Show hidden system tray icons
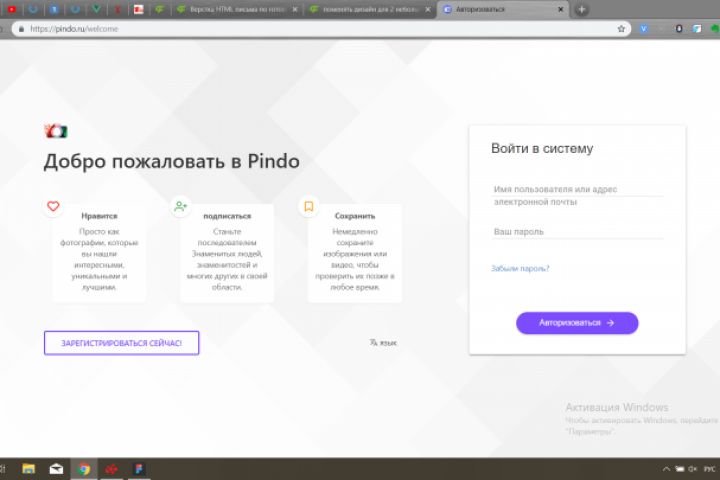This screenshot has width=720, height=480. tap(666, 469)
